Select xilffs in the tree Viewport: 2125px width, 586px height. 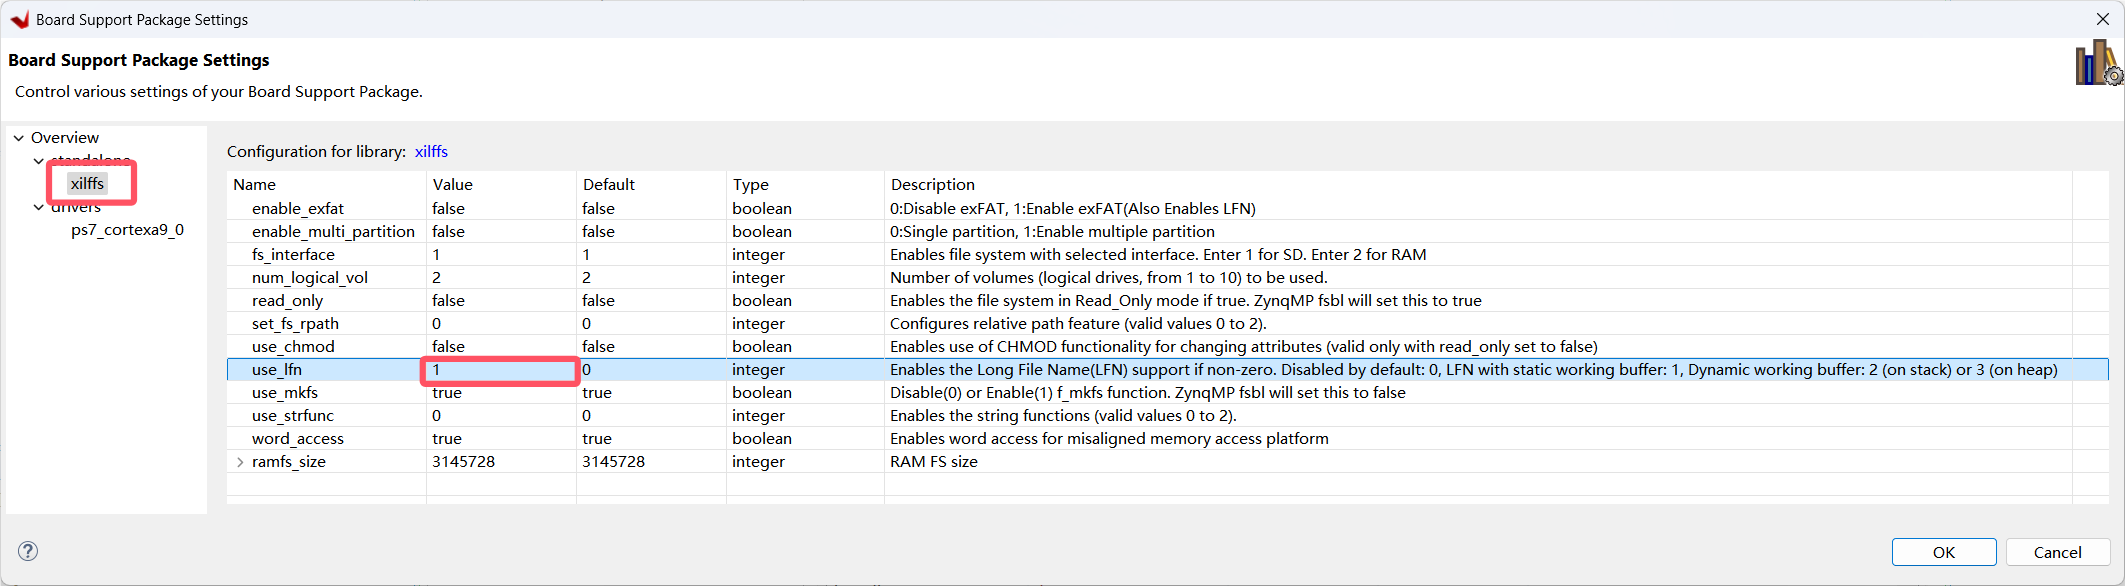click(87, 183)
